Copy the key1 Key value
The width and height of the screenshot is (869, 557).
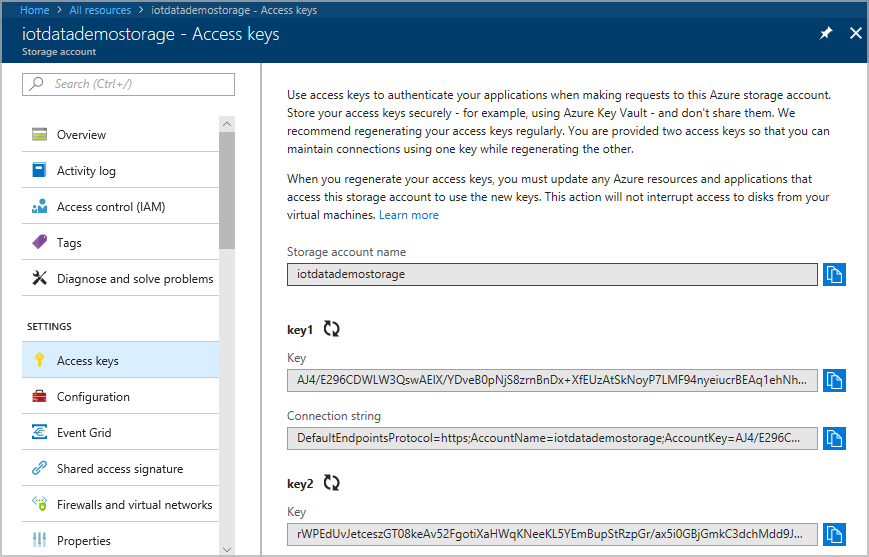[834, 380]
